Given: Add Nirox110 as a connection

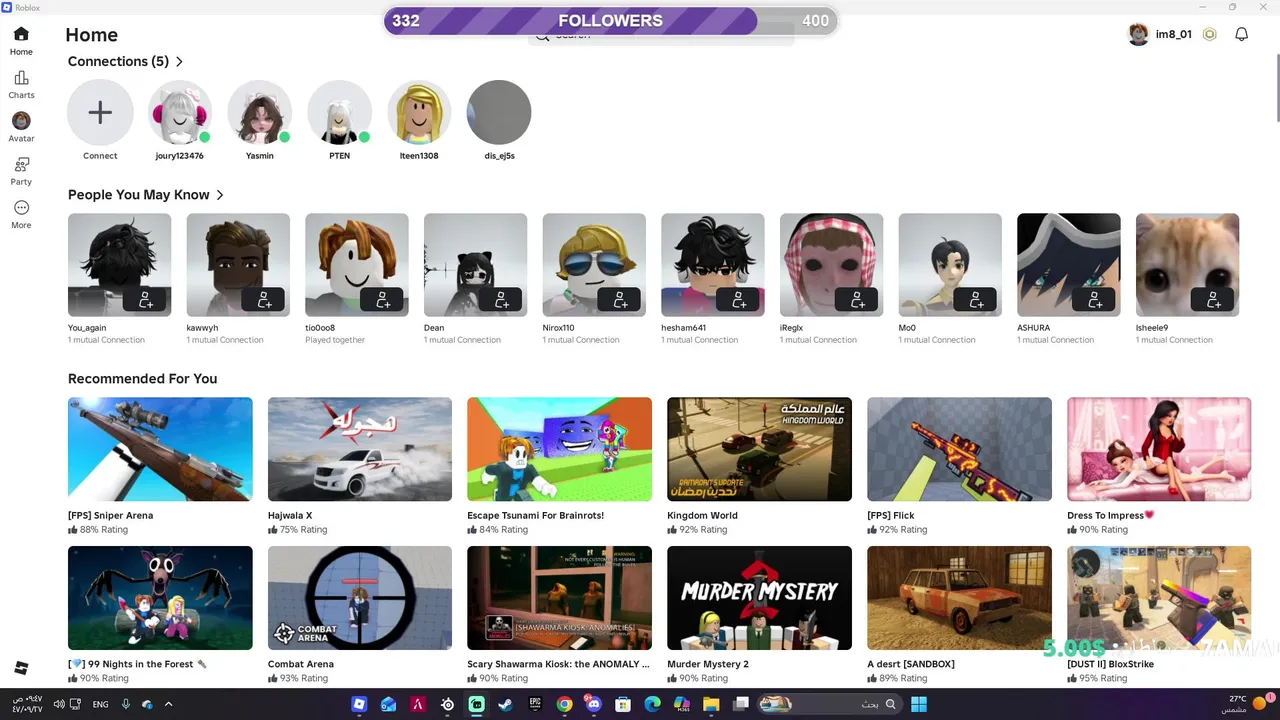Looking at the screenshot, I should 620,299.
